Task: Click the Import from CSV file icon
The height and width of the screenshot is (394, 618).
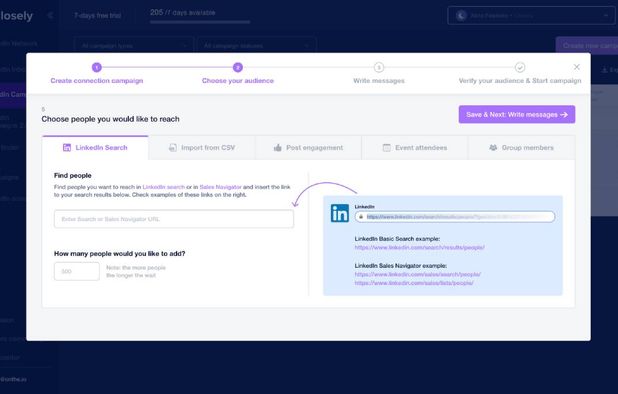Action: click(173, 148)
